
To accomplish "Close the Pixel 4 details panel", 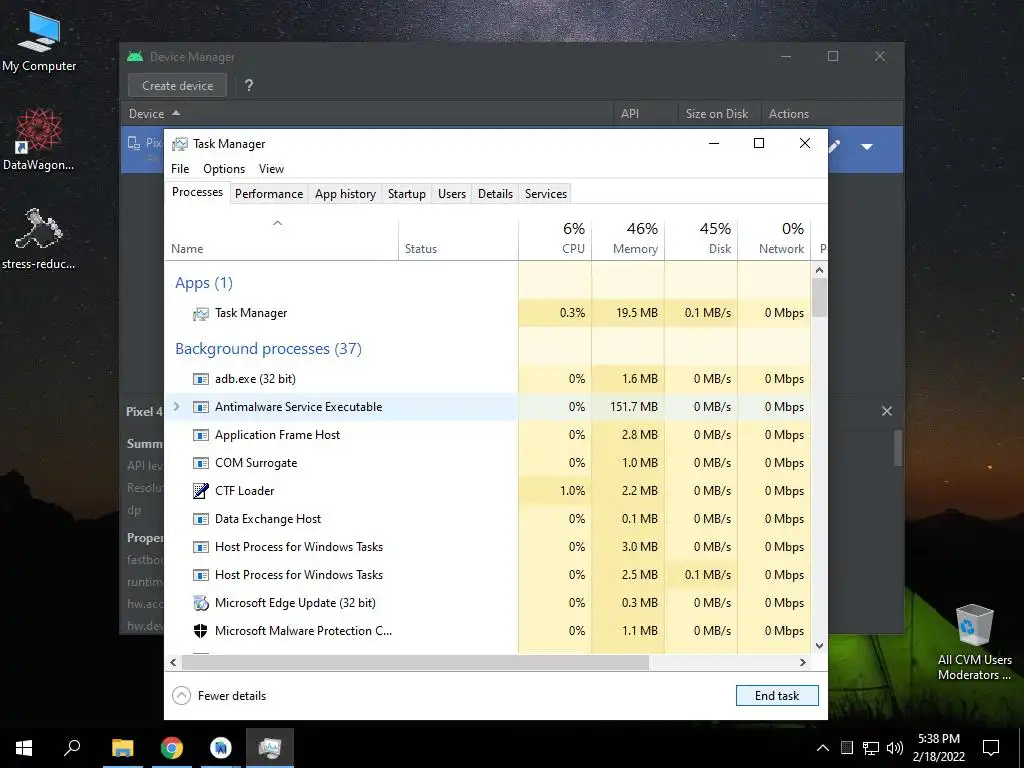I will [x=886, y=411].
